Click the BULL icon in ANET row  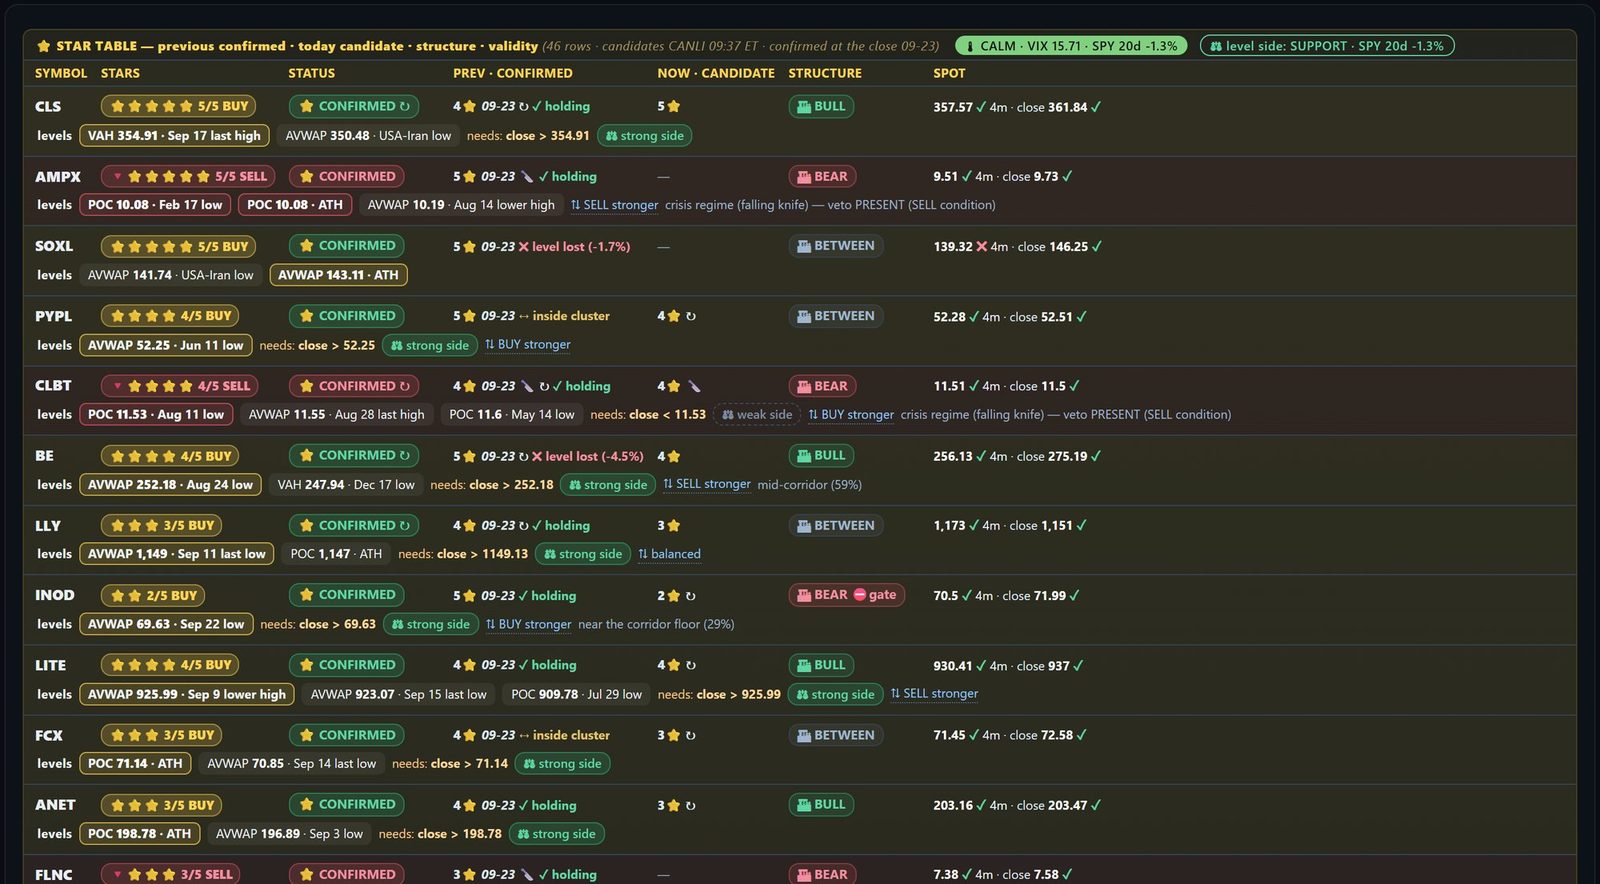pos(803,804)
